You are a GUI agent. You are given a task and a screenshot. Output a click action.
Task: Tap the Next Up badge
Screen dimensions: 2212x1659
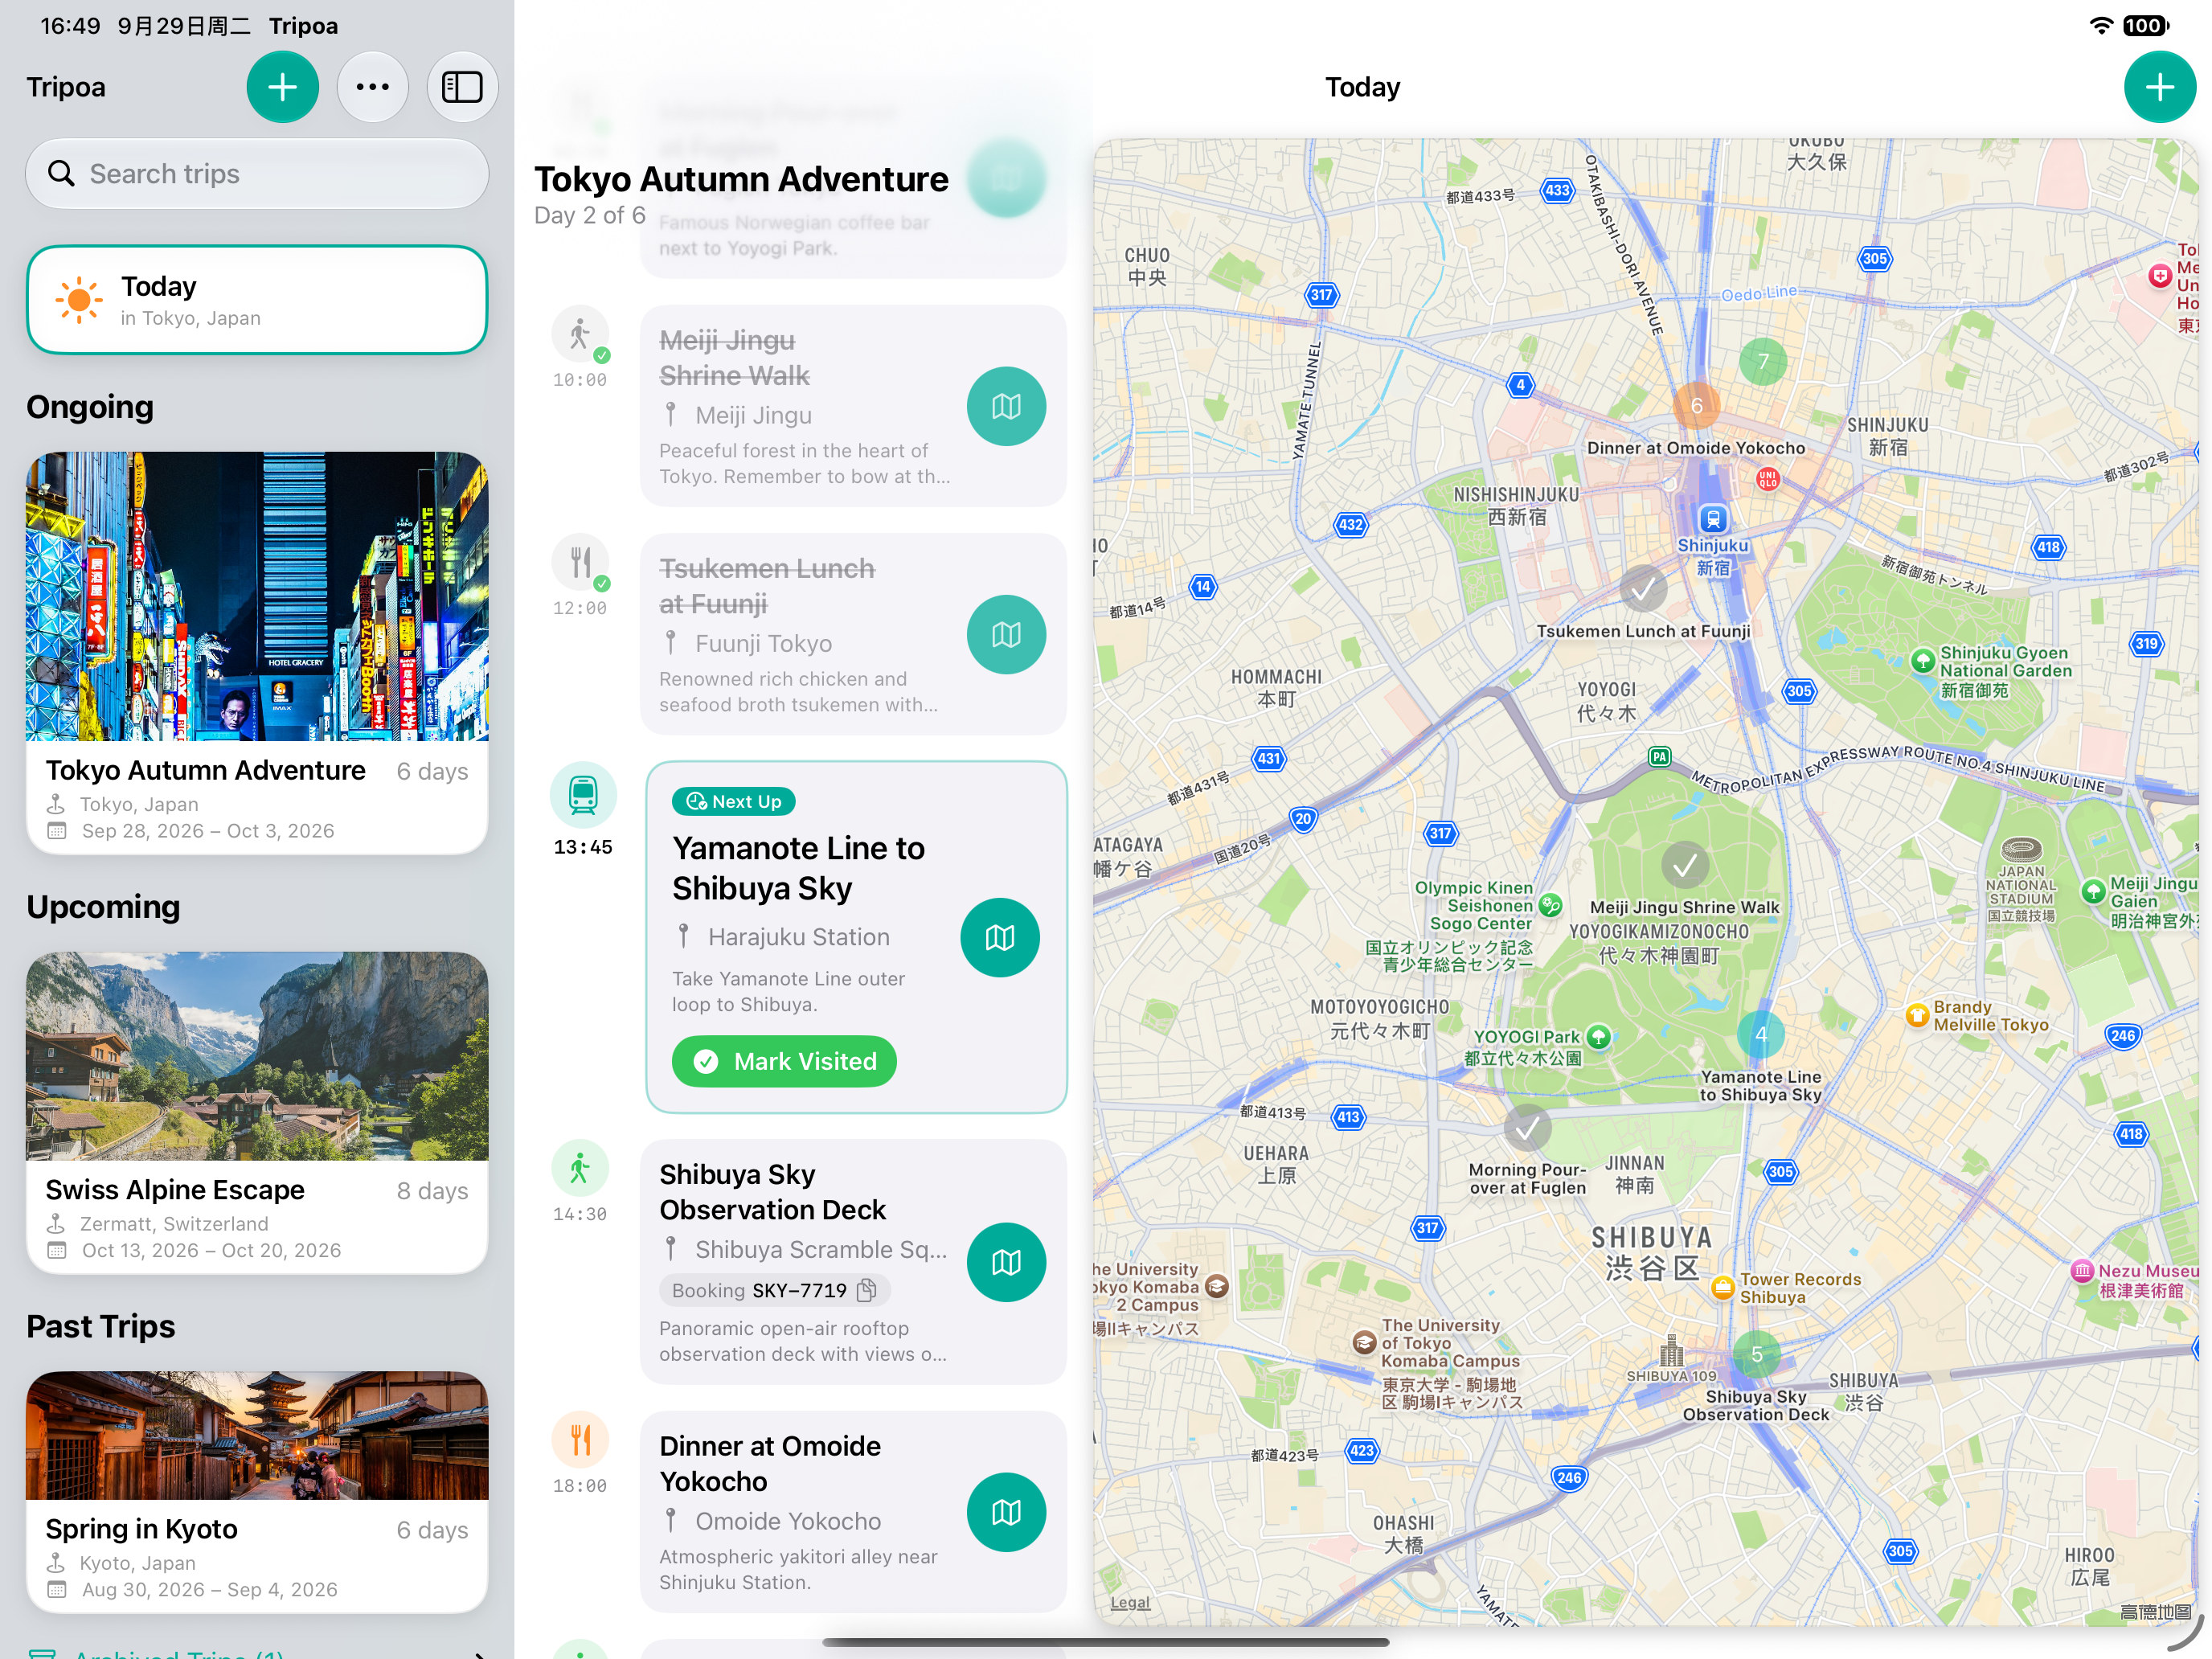(734, 801)
